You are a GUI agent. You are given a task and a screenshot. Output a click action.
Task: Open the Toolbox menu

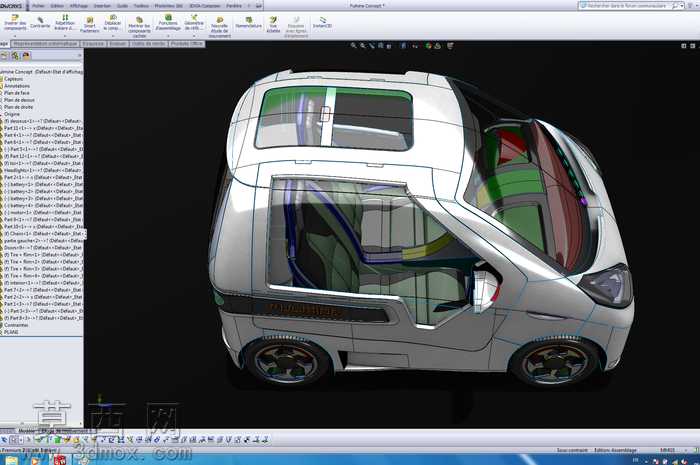pyautogui.click(x=141, y=6)
